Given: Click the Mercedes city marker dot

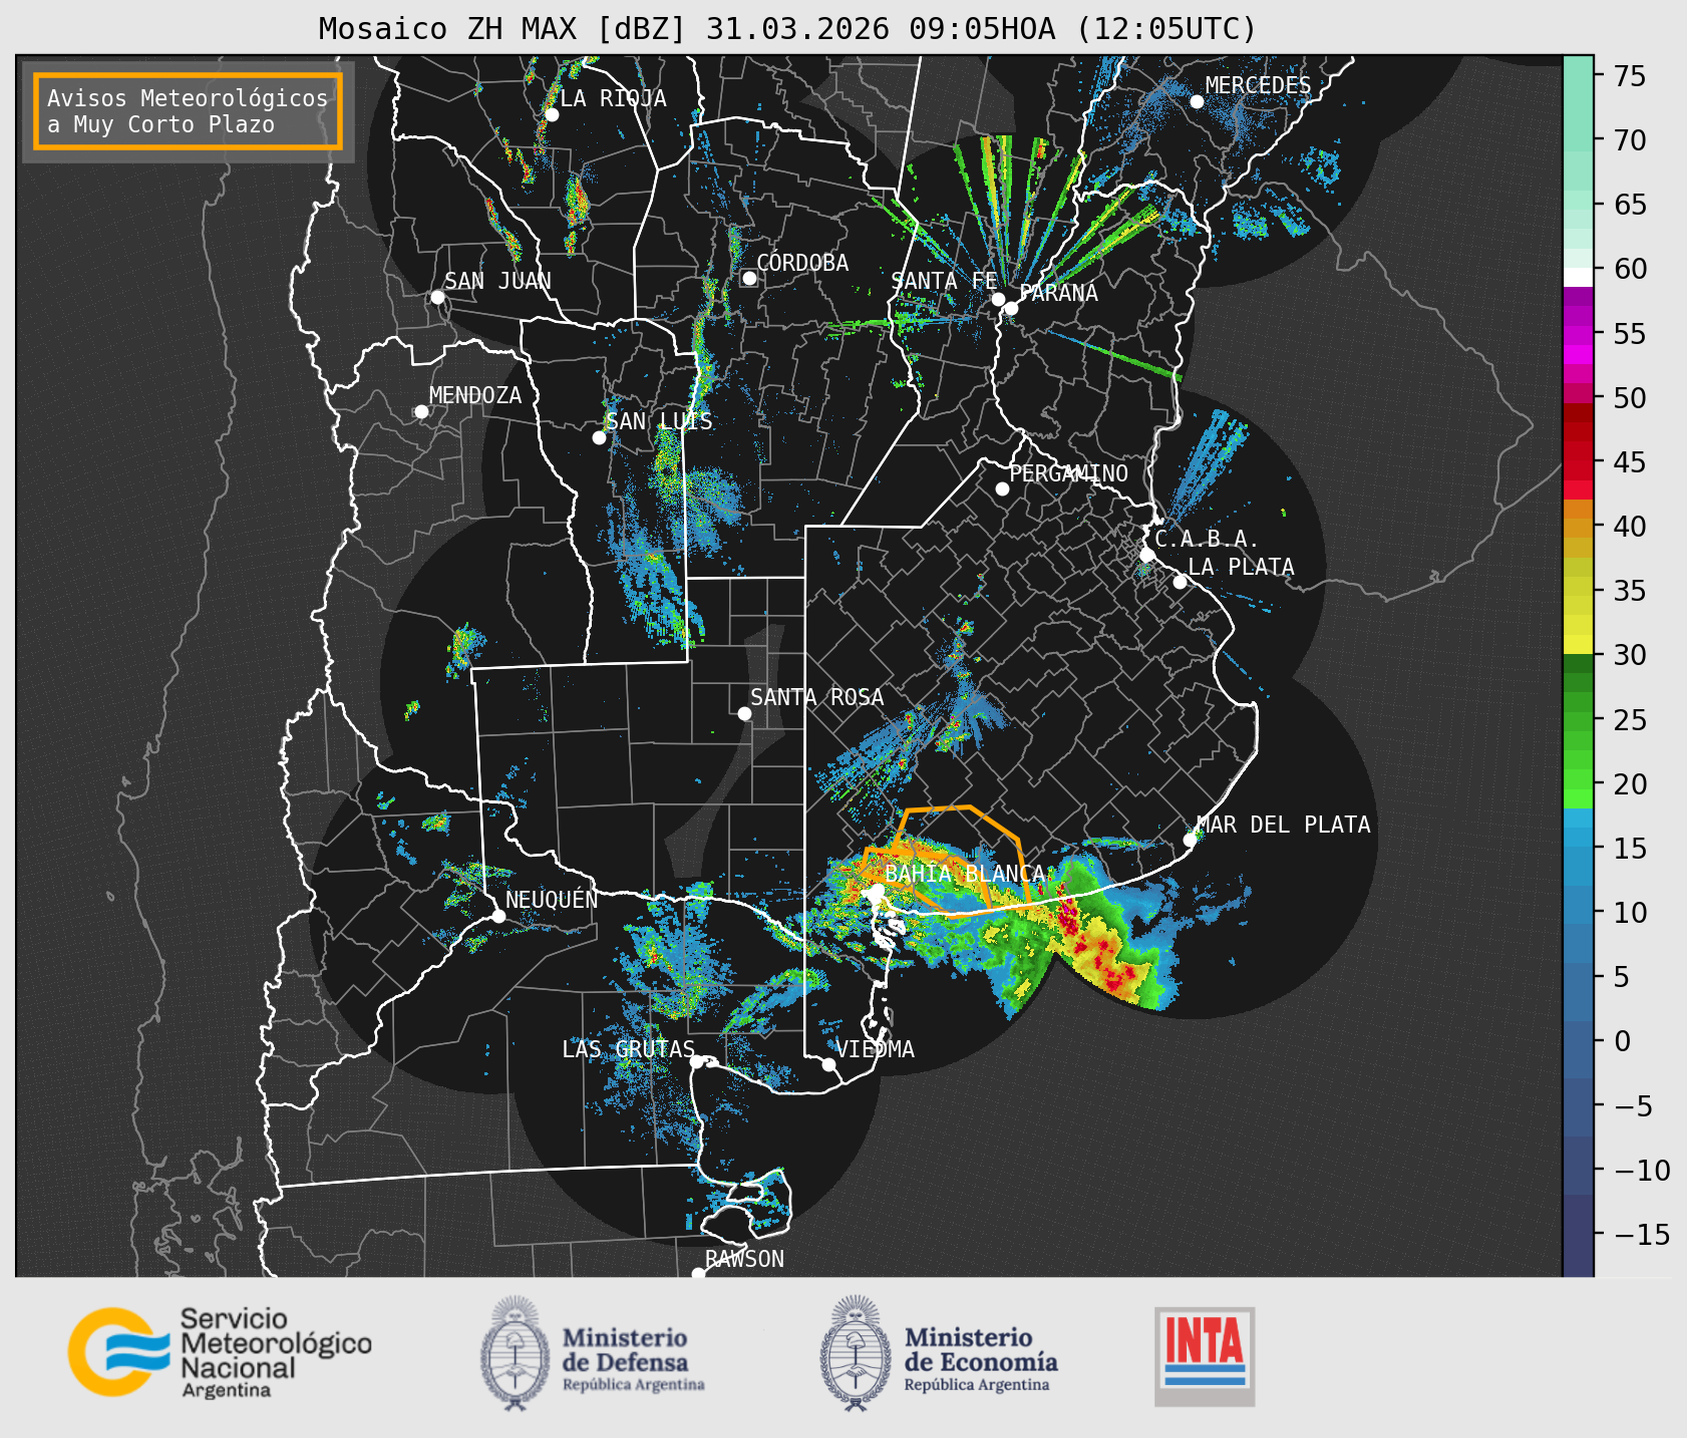Looking at the screenshot, I should [1197, 101].
